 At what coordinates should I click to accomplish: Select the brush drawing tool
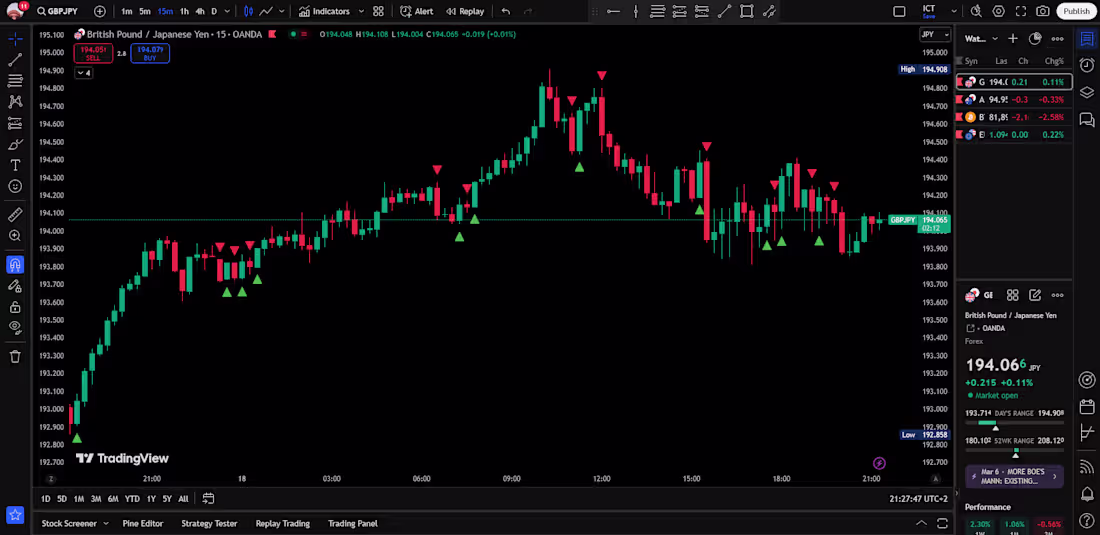pyautogui.click(x=15, y=144)
